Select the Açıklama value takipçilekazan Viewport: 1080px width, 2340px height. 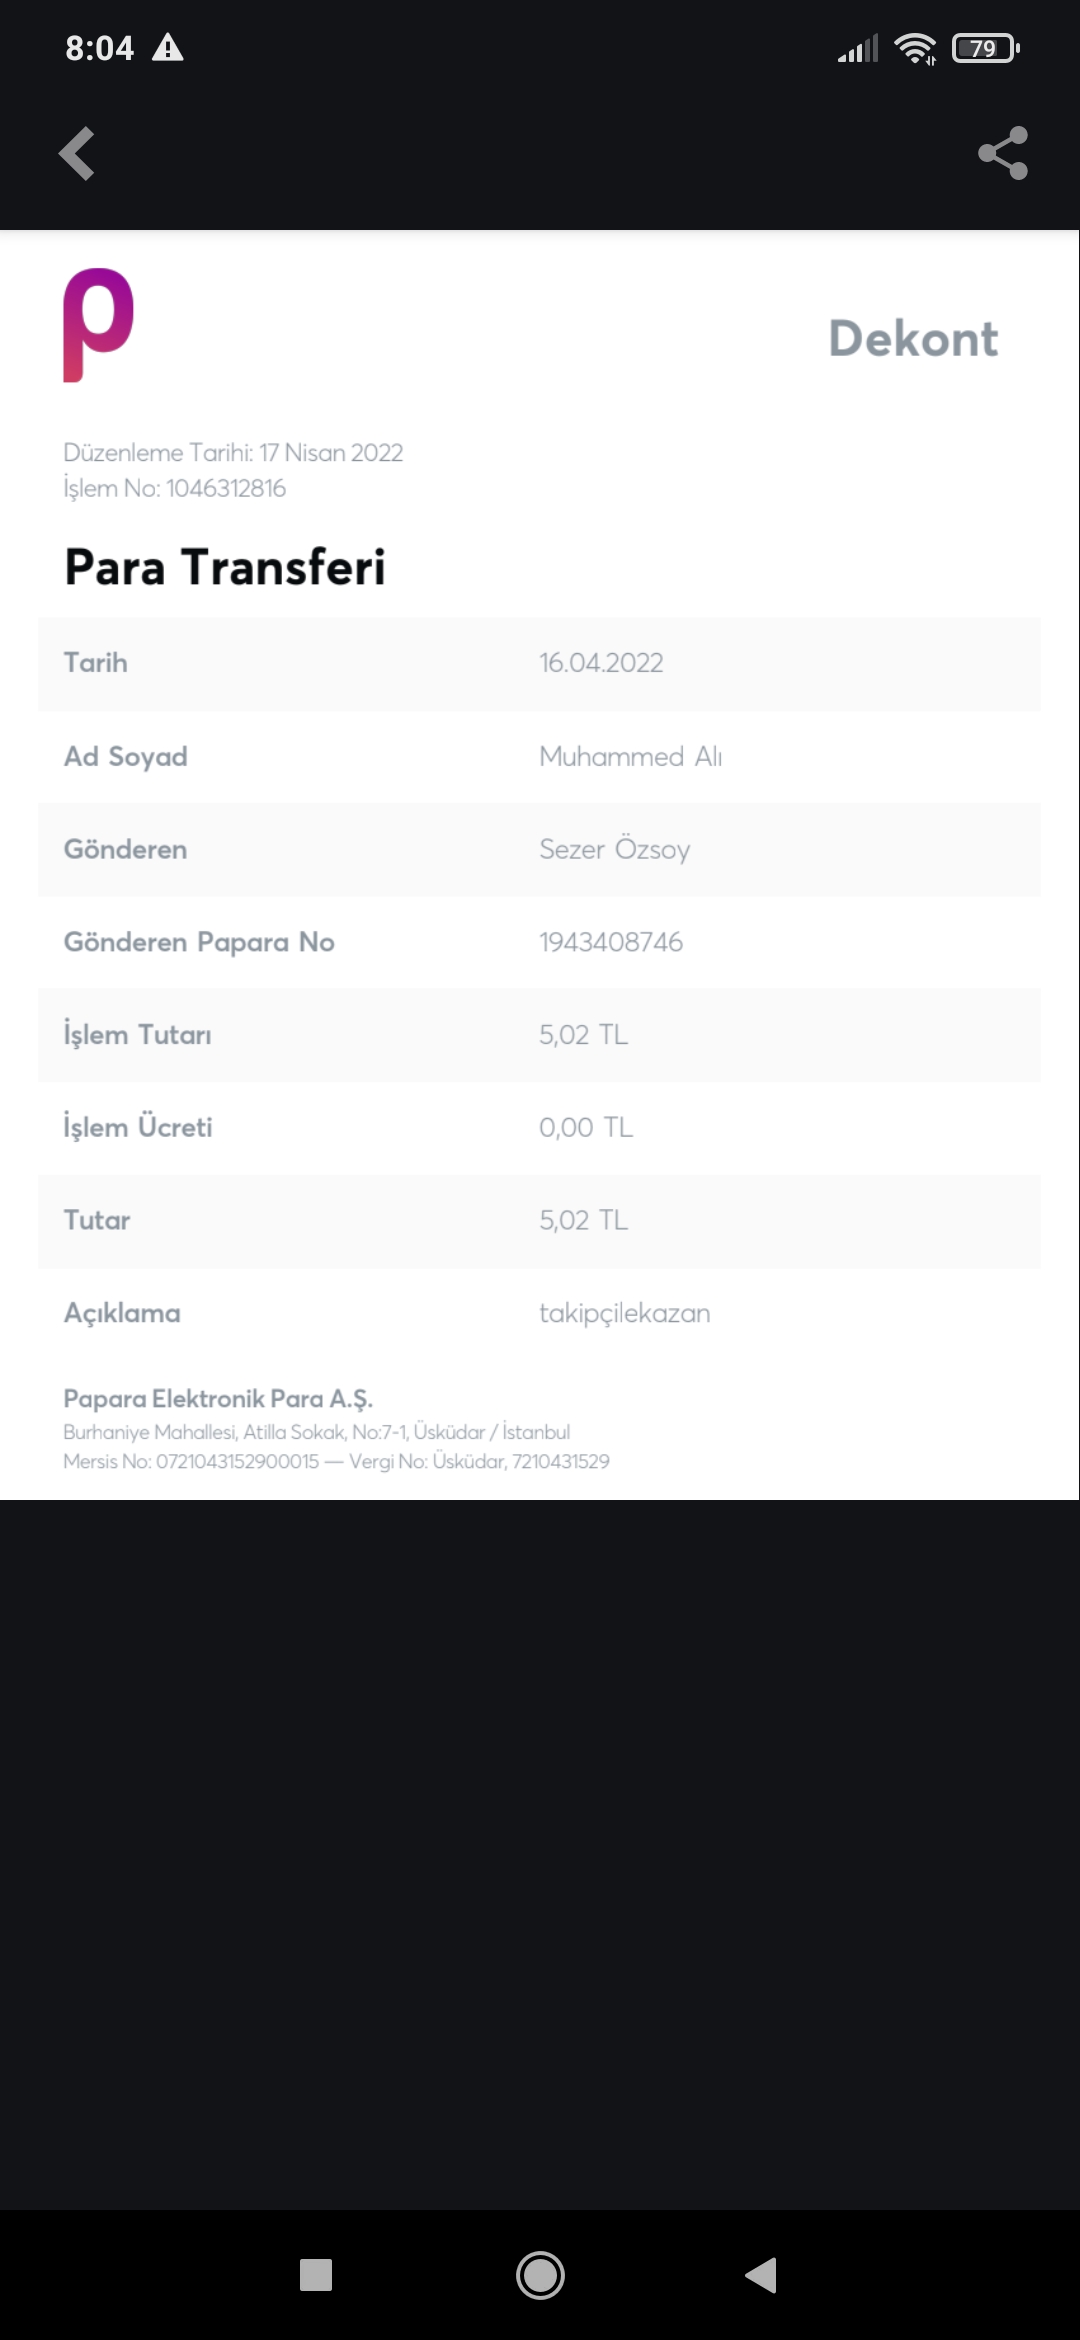tap(625, 1313)
